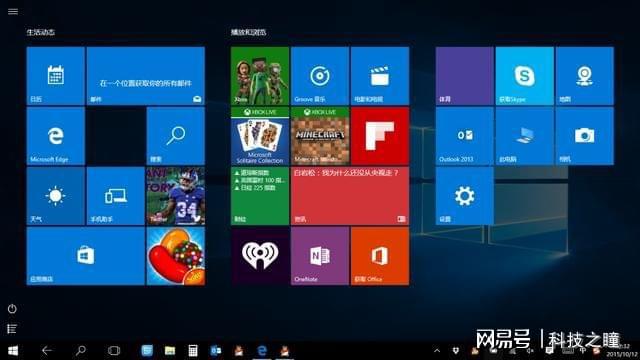Click the '播放和浏览' group header
This screenshot has height=360, width=640.
[x=249, y=32]
